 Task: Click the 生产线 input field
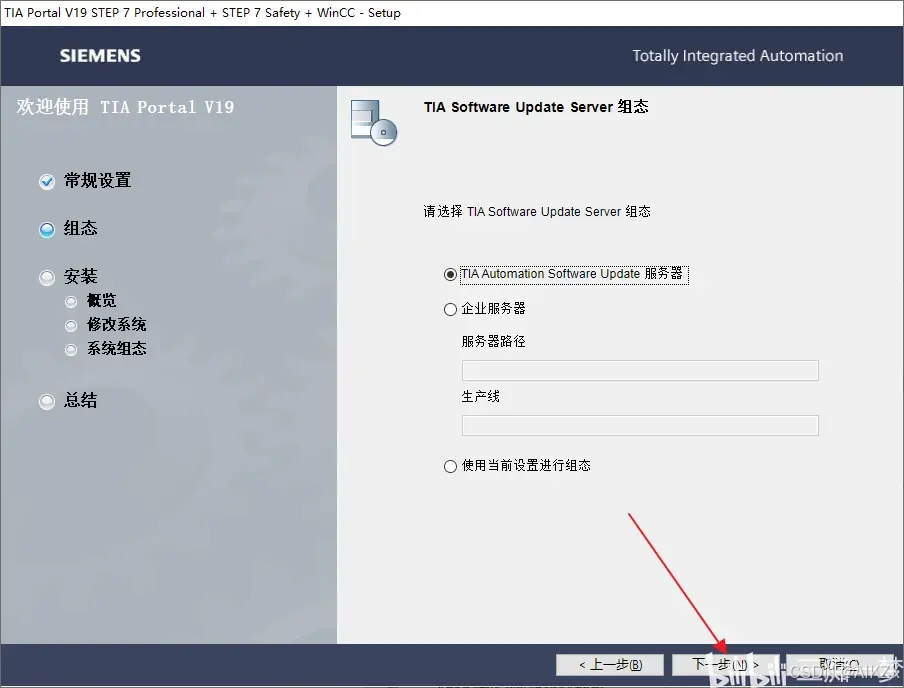[640, 426]
